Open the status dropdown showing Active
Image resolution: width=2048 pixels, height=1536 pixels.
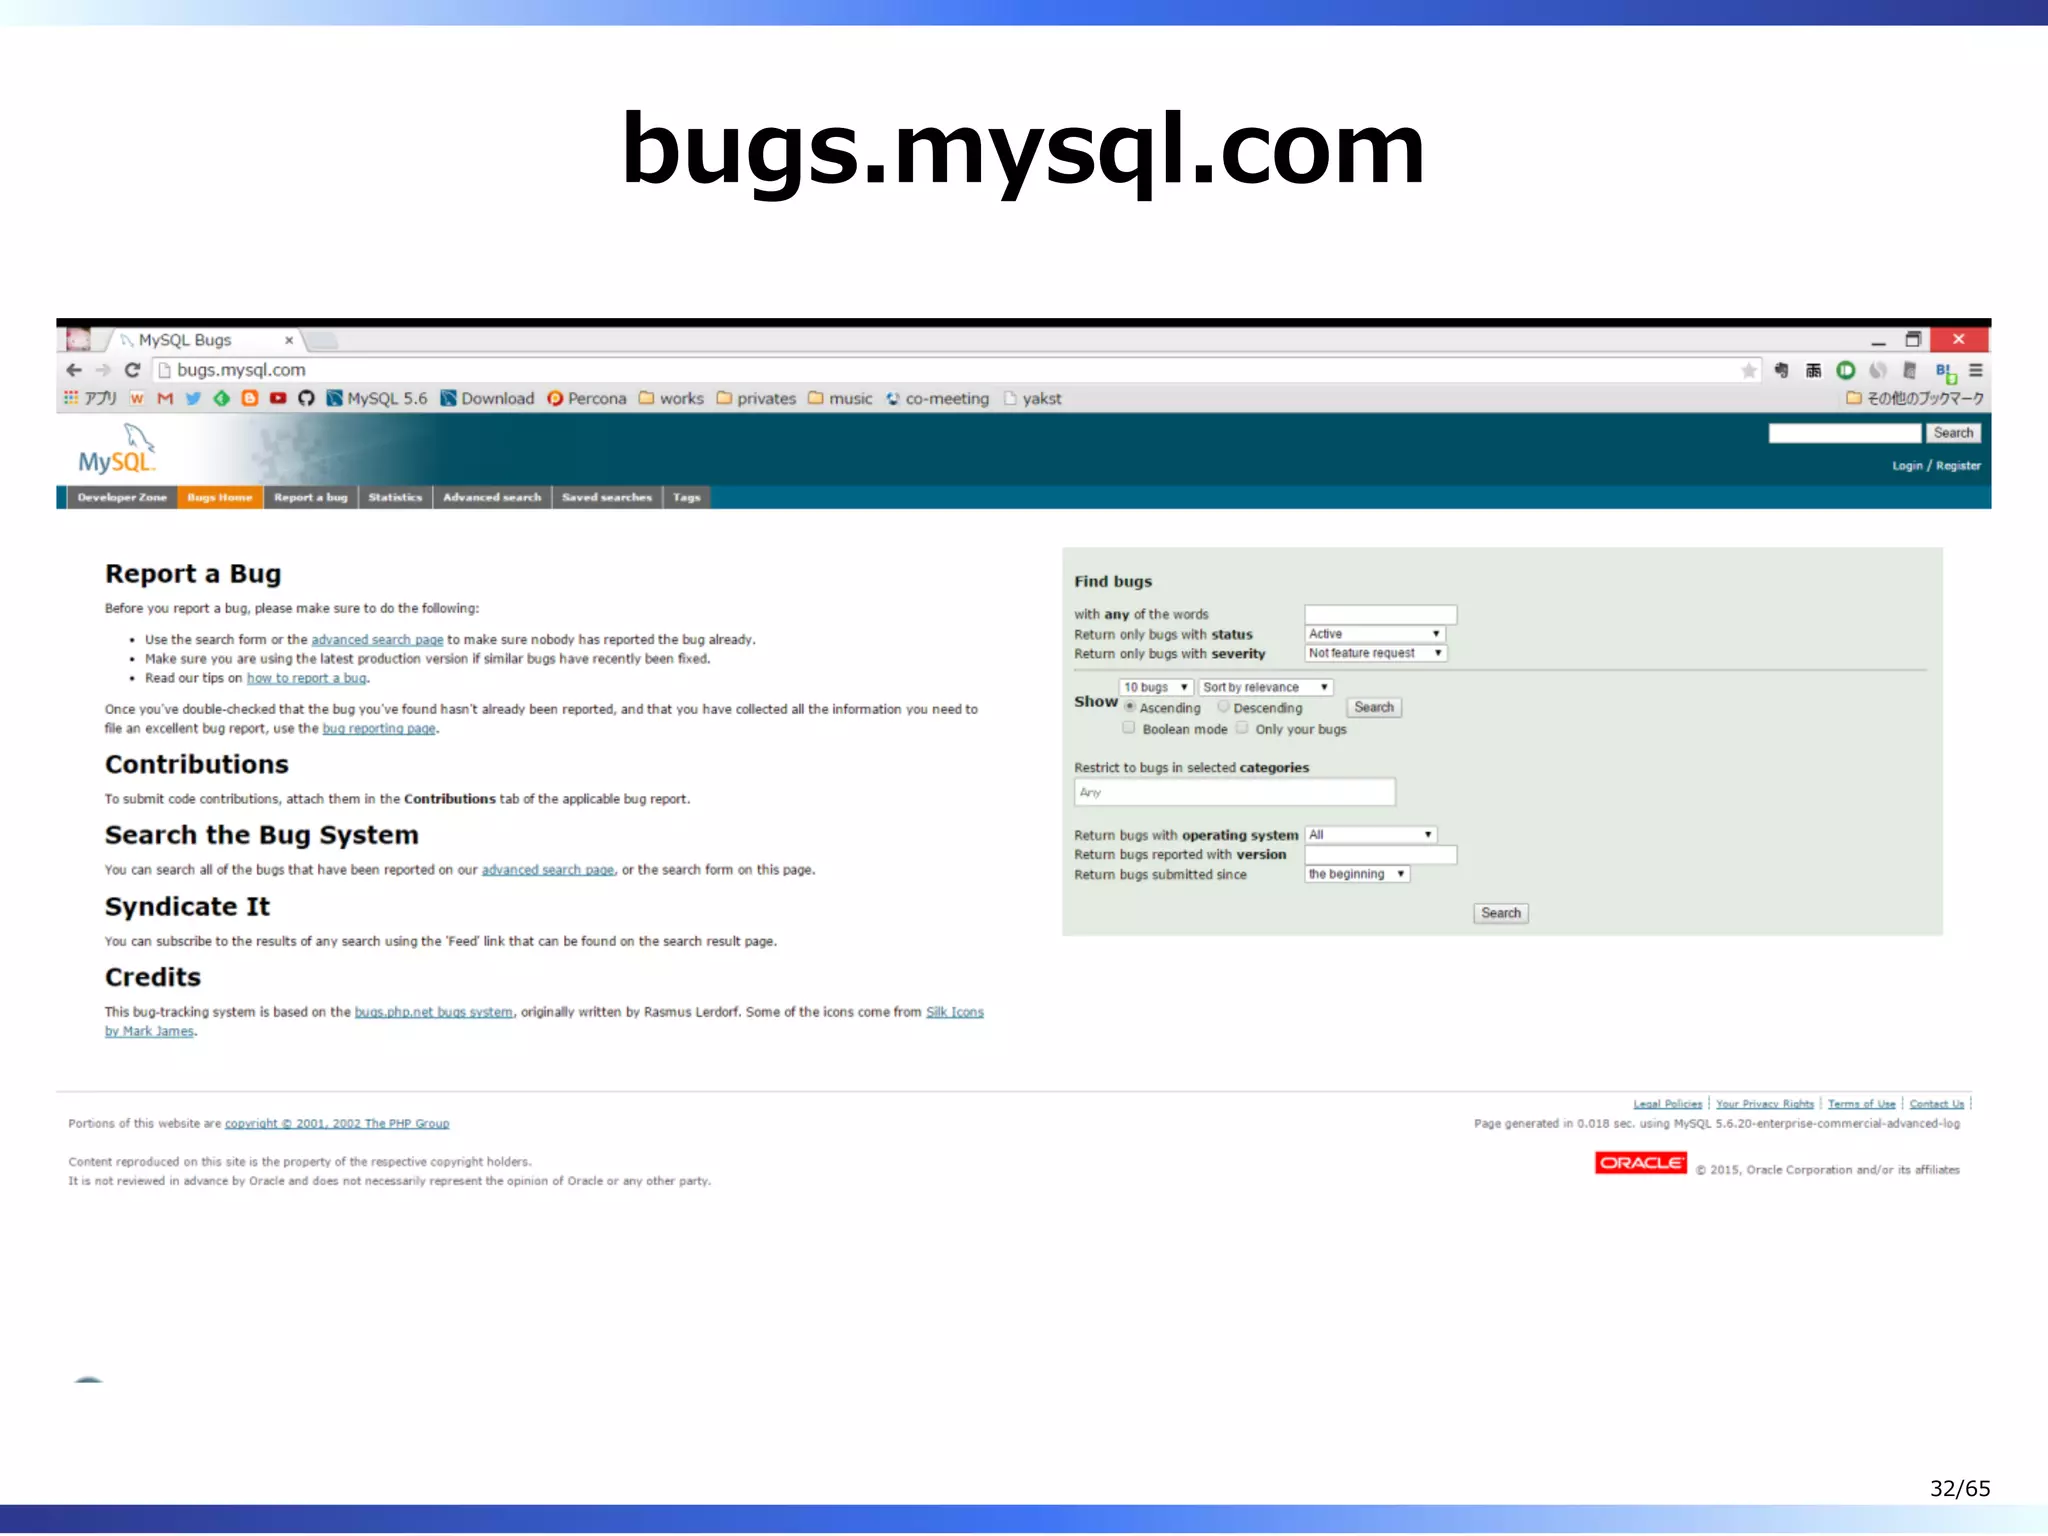tap(1375, 633)
